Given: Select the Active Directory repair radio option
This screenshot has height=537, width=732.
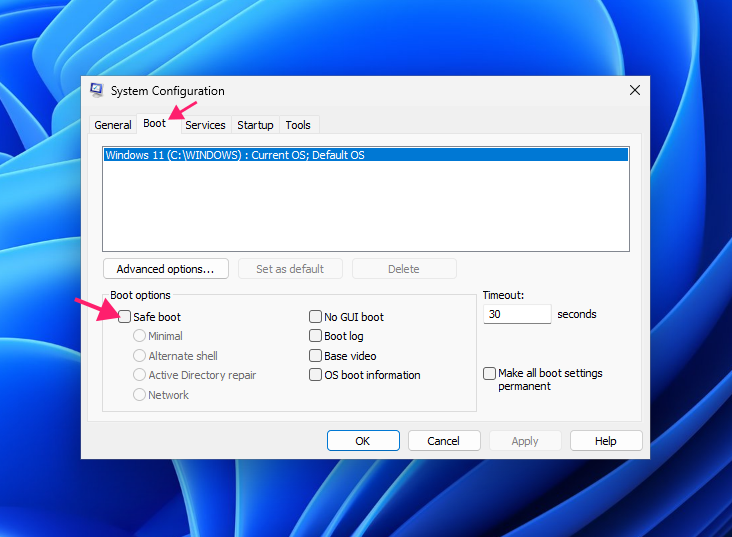Looking at the screenshot, I should pos(140,374).
